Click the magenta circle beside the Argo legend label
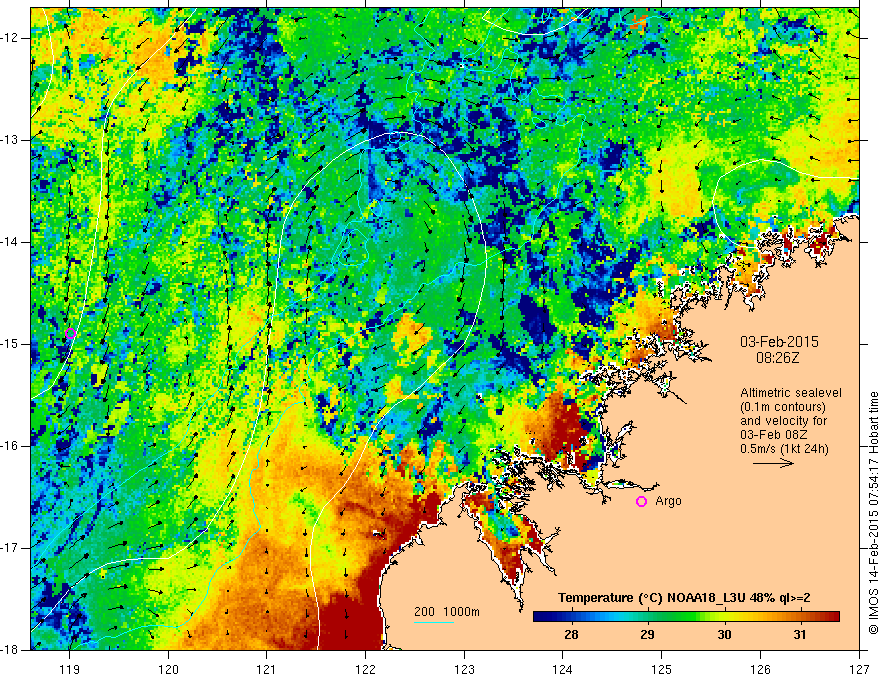 pyautogui.click(x=641, y=501)
